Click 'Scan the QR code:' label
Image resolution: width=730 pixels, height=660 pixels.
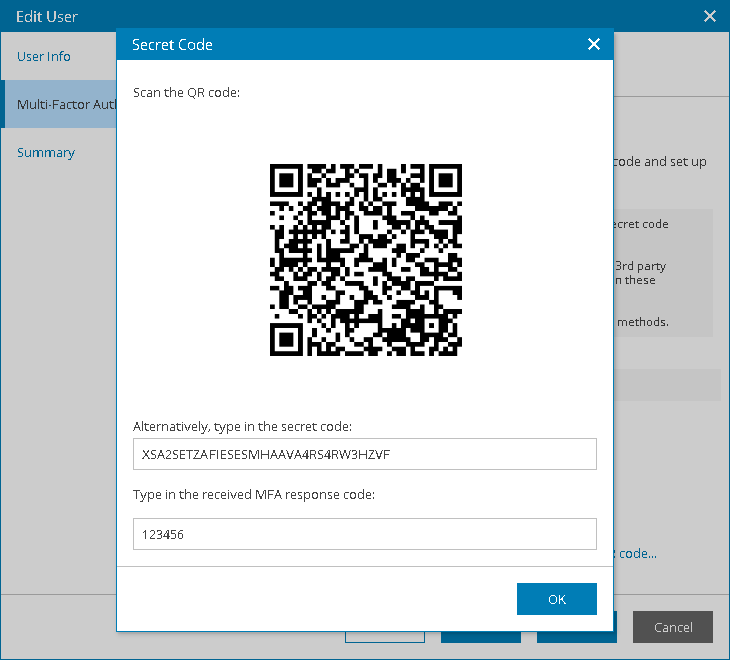[x=186, y=93]
